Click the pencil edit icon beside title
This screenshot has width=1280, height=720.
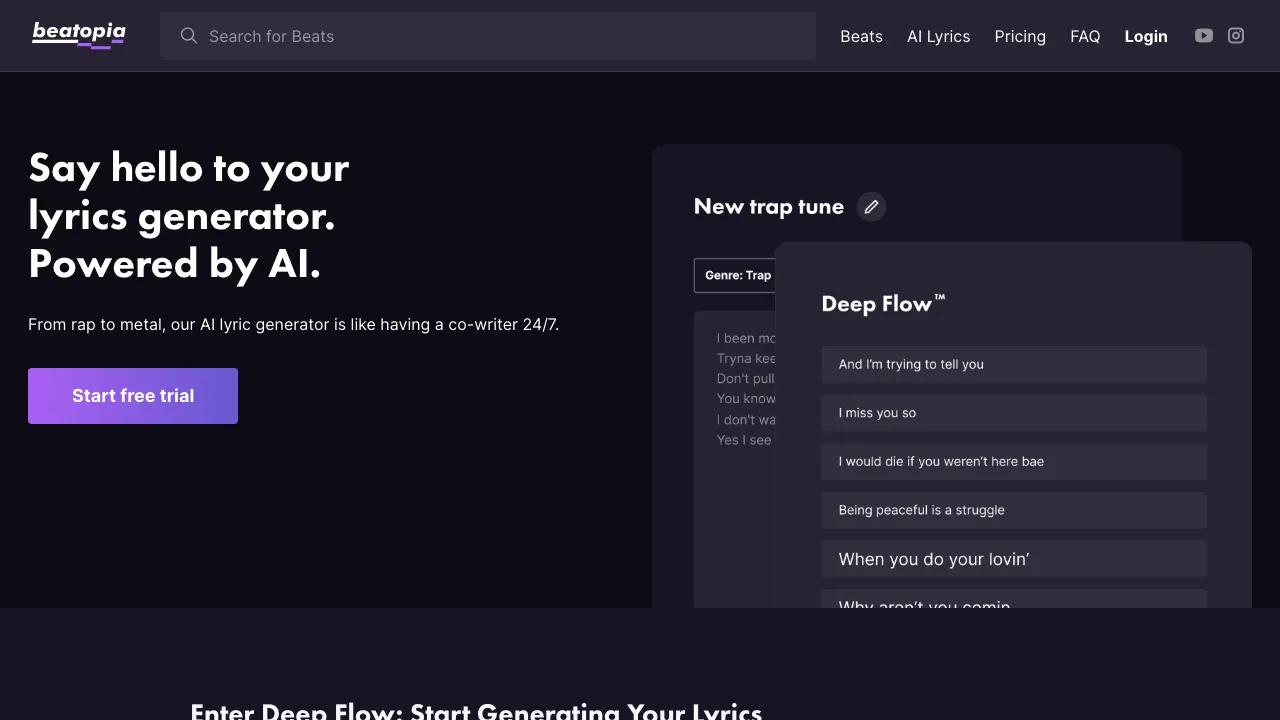click(x=871, y=207)
